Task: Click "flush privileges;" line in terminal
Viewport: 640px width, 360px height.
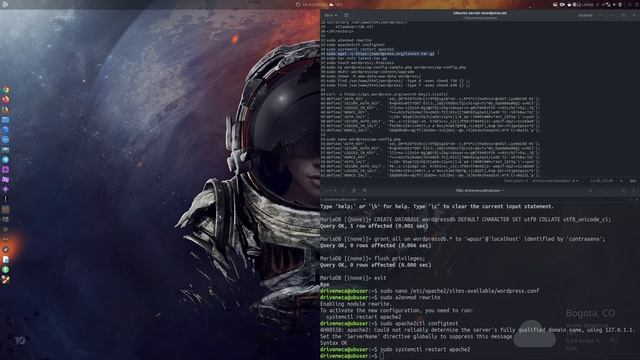Action: 399,259
